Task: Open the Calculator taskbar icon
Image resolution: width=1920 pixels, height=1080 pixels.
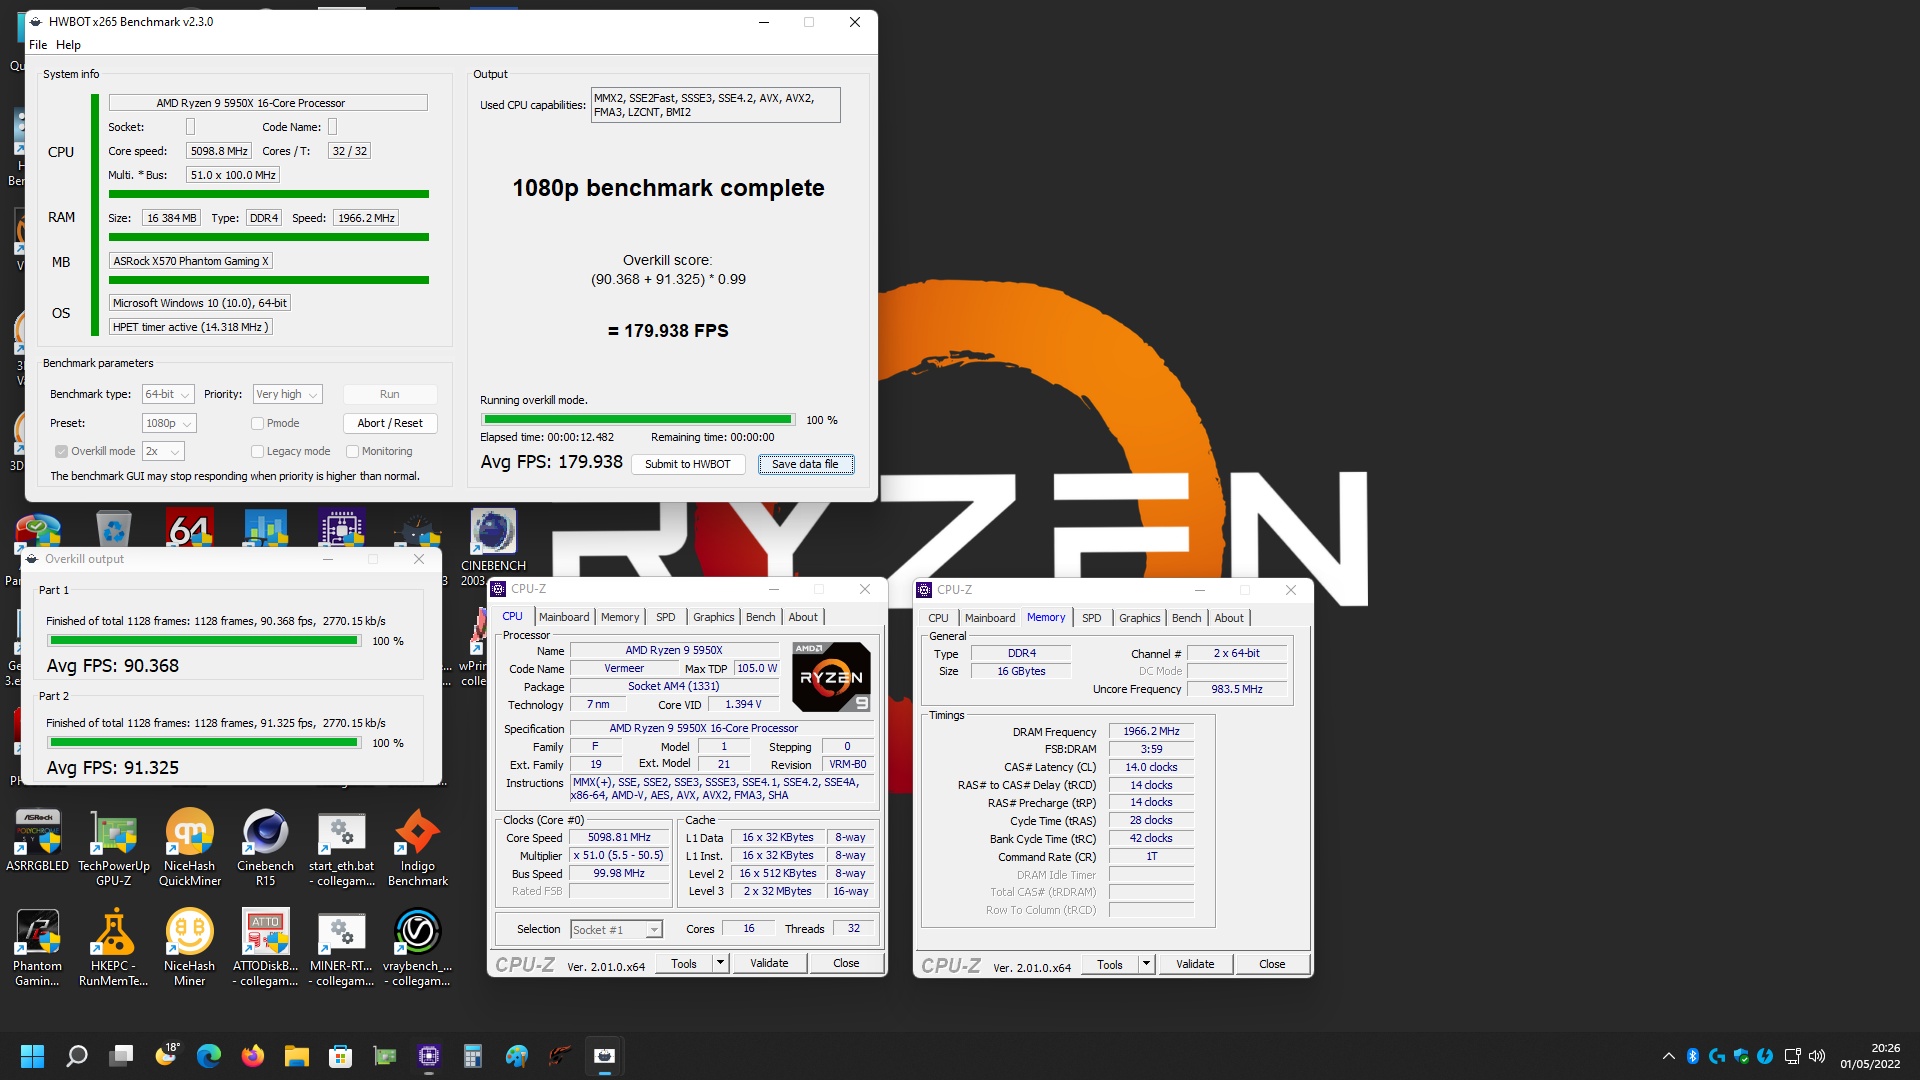Action: click(x=473, y=1056)
